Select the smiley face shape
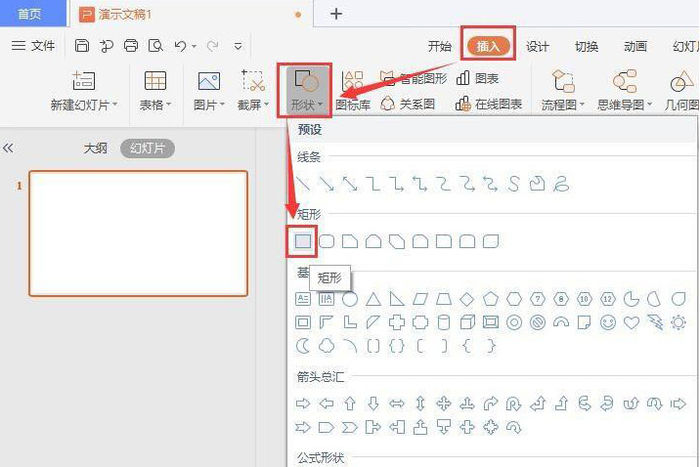 [x=608, y=322]
